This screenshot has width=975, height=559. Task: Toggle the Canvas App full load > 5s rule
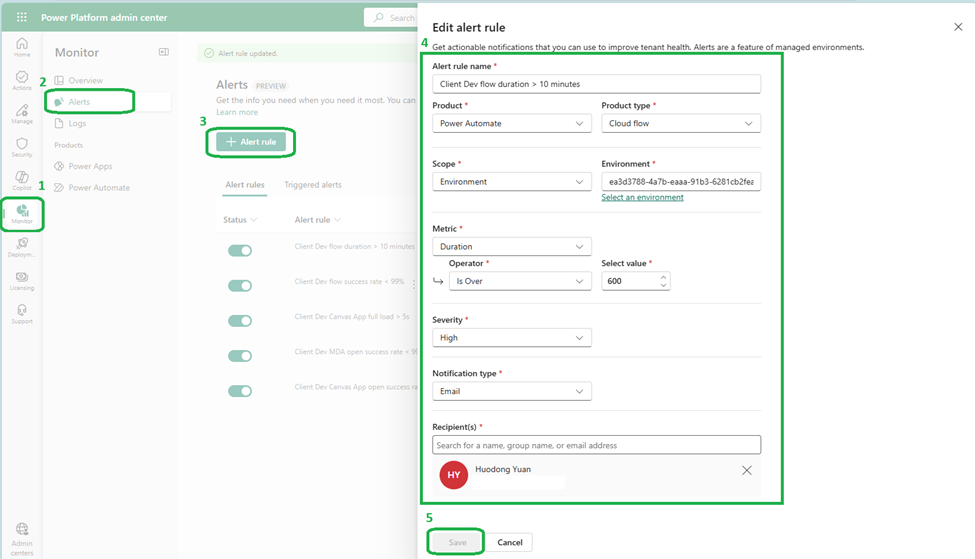pos(239,321)
